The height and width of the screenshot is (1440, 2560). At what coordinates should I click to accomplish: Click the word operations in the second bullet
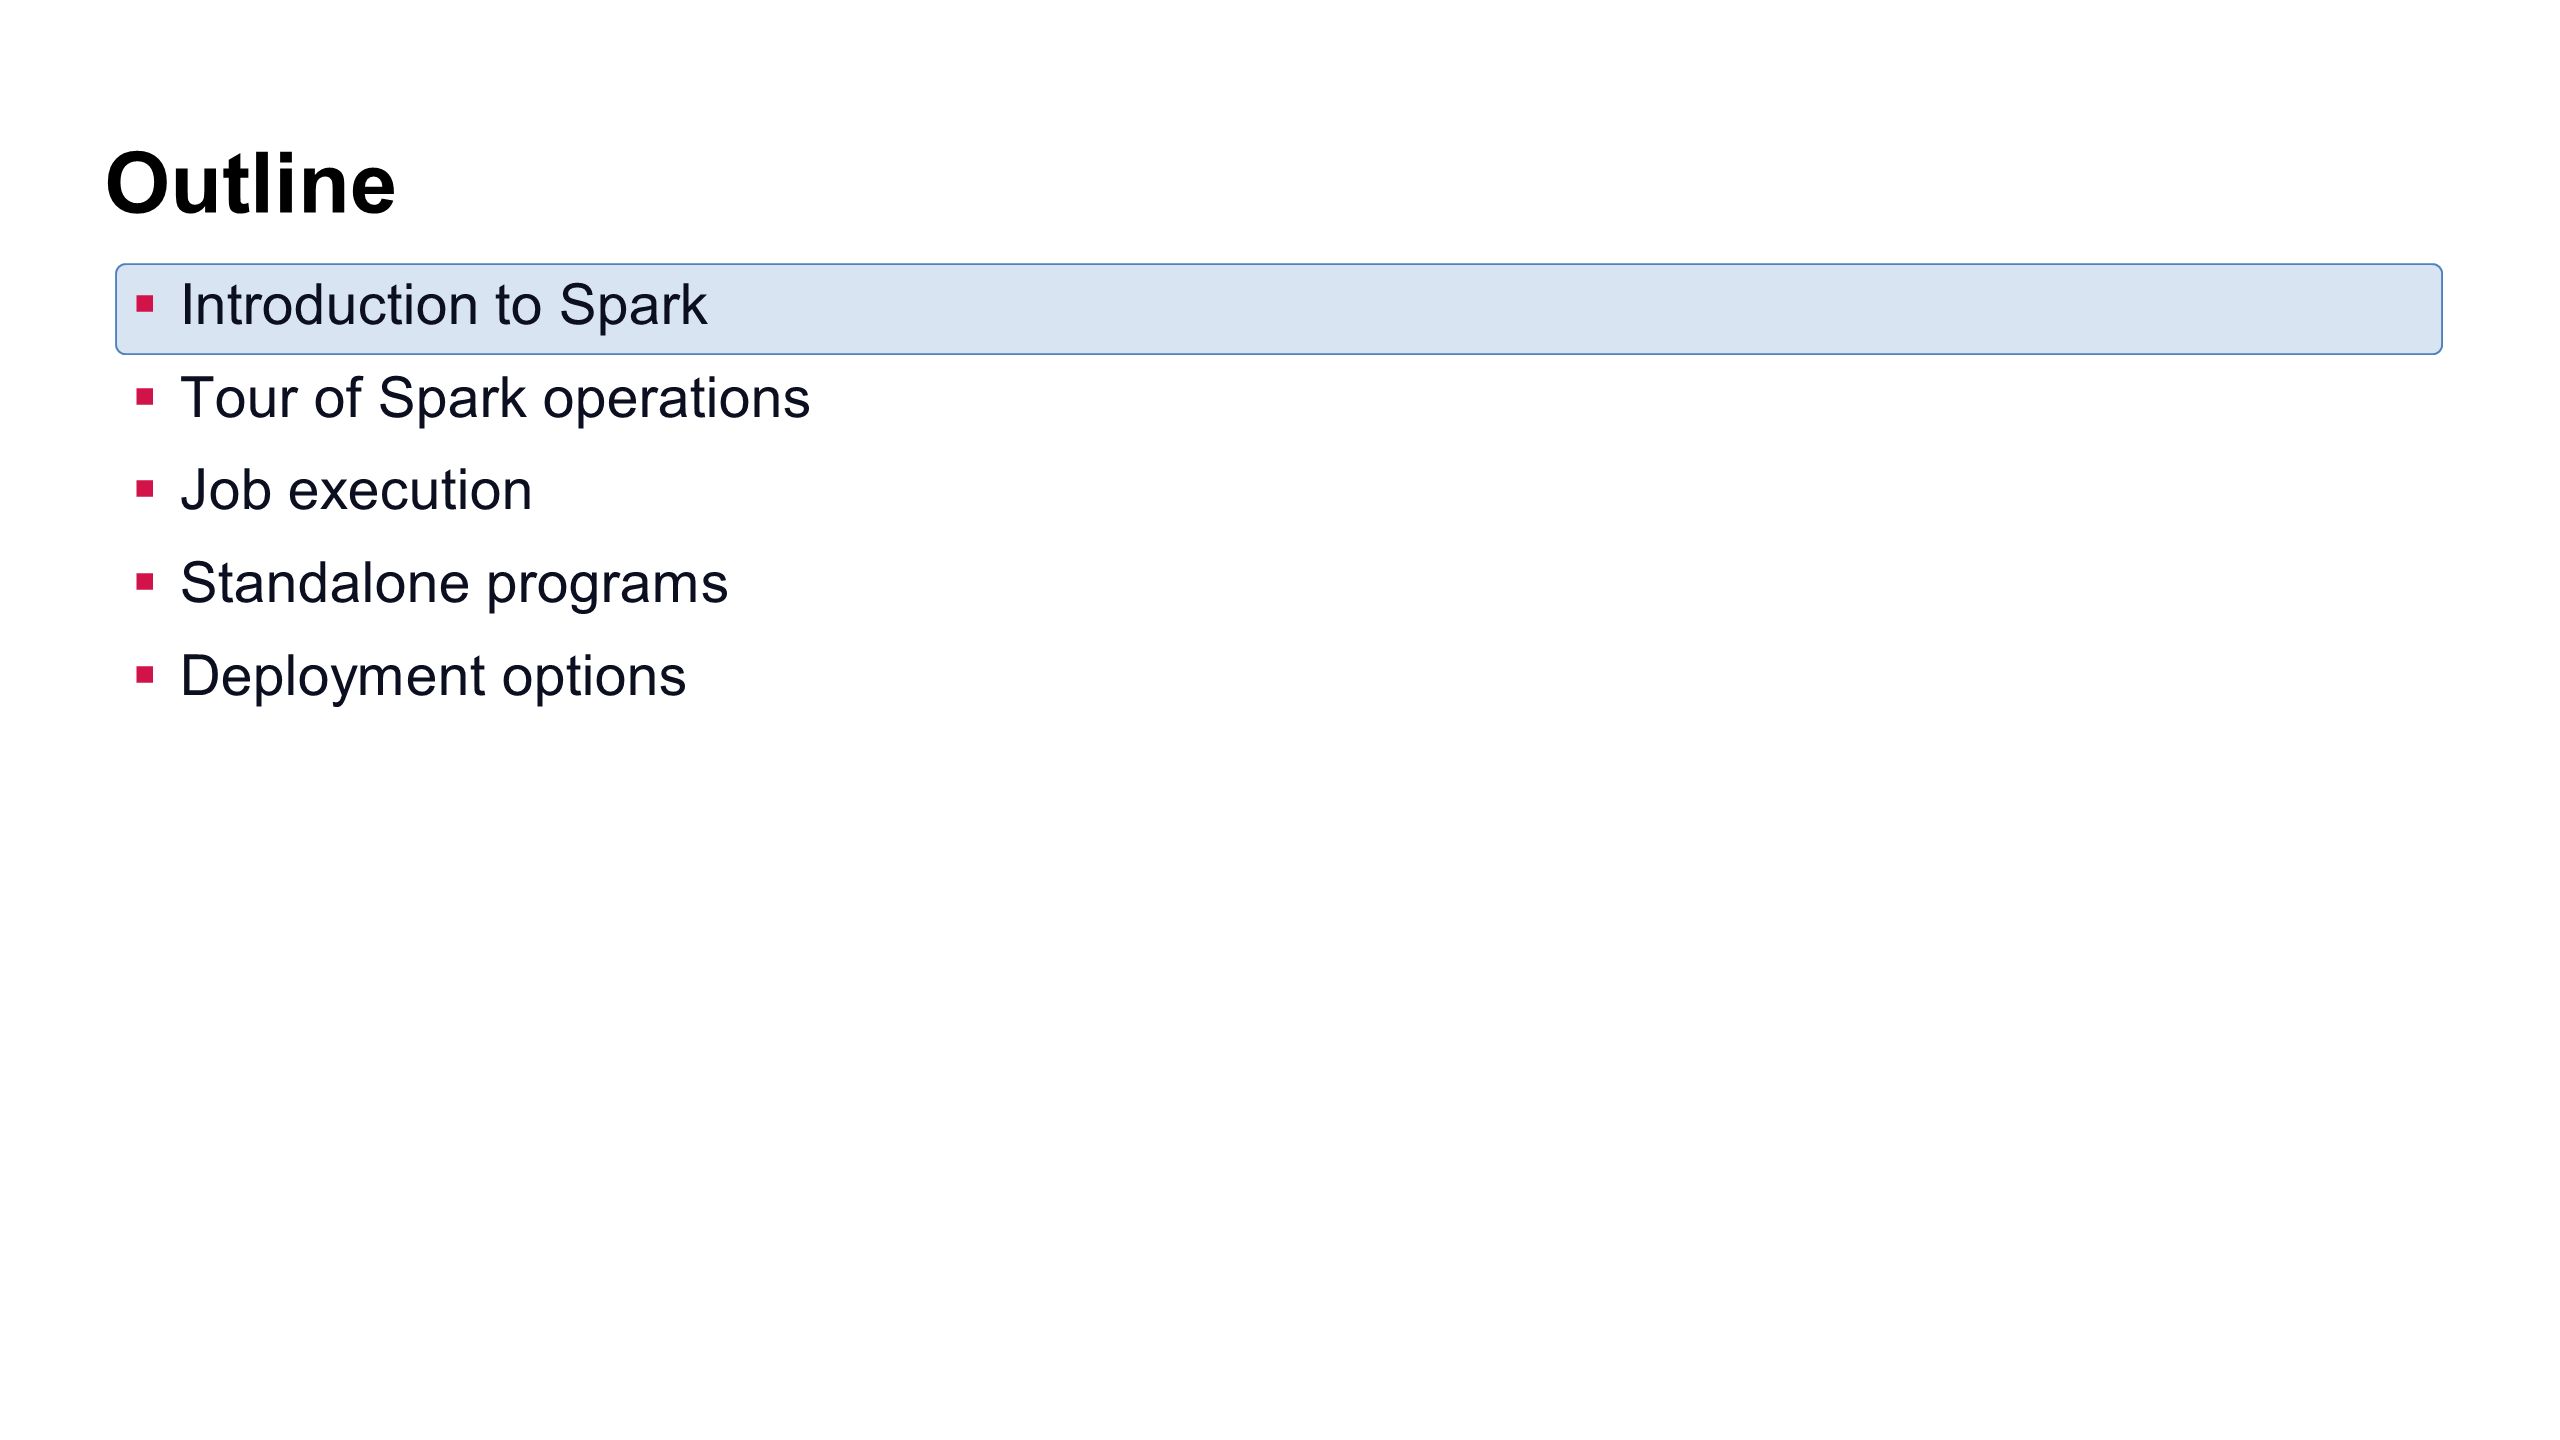coord(677,401)
